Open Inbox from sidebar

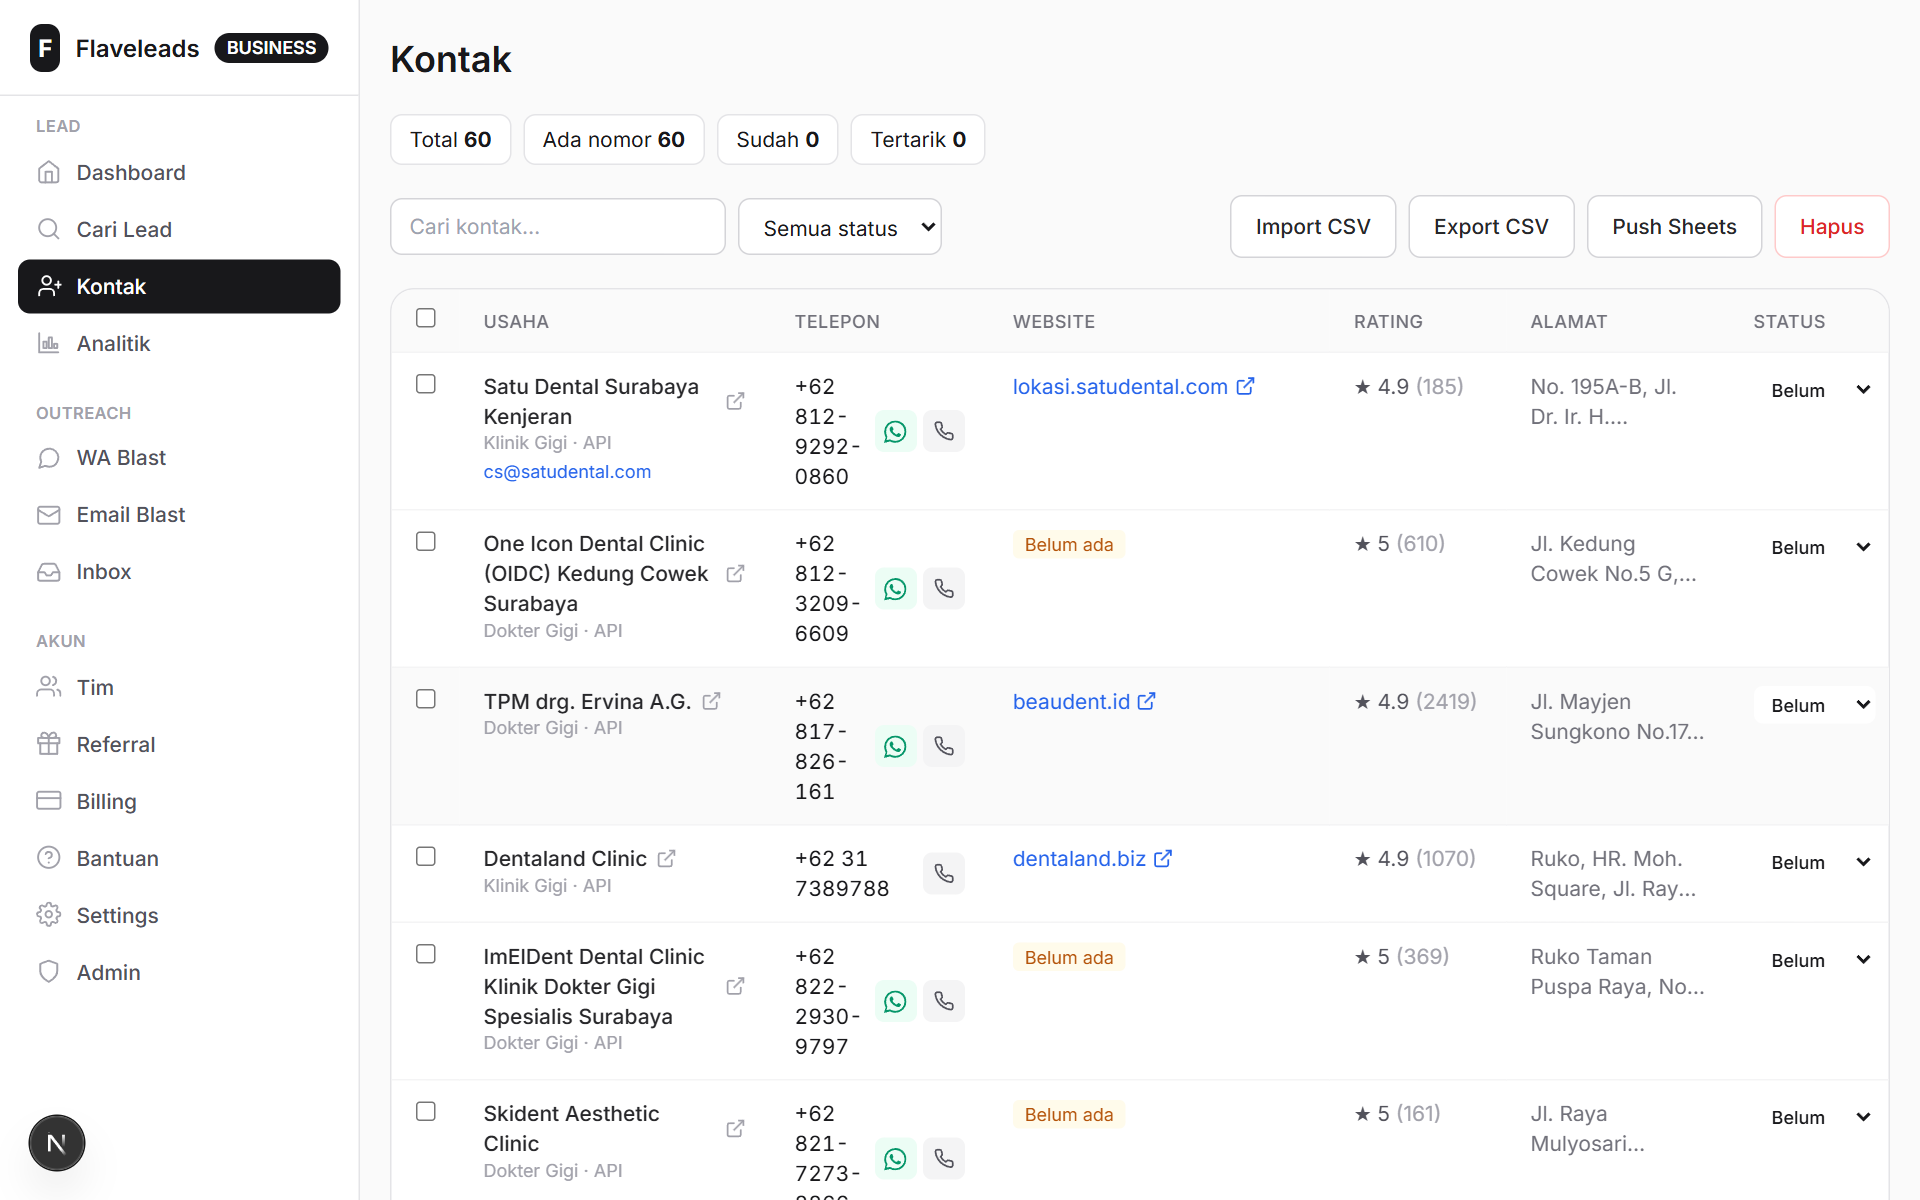[x=179, y=571]
